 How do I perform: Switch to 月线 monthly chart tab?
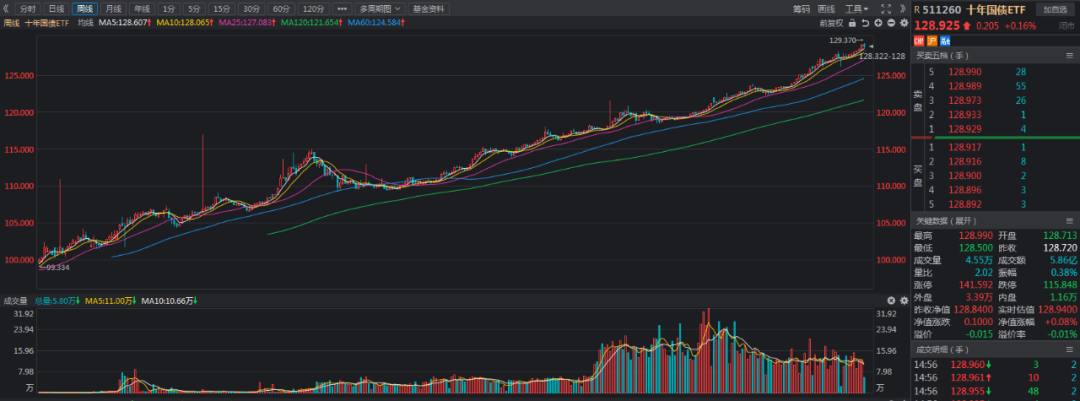click(113, 9)
